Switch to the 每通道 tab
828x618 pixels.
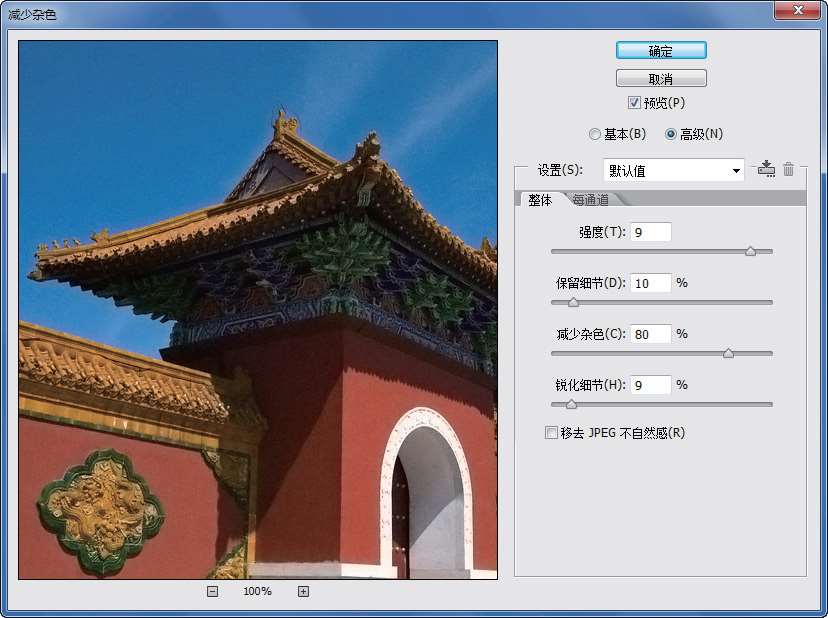[x=591, y=200]
